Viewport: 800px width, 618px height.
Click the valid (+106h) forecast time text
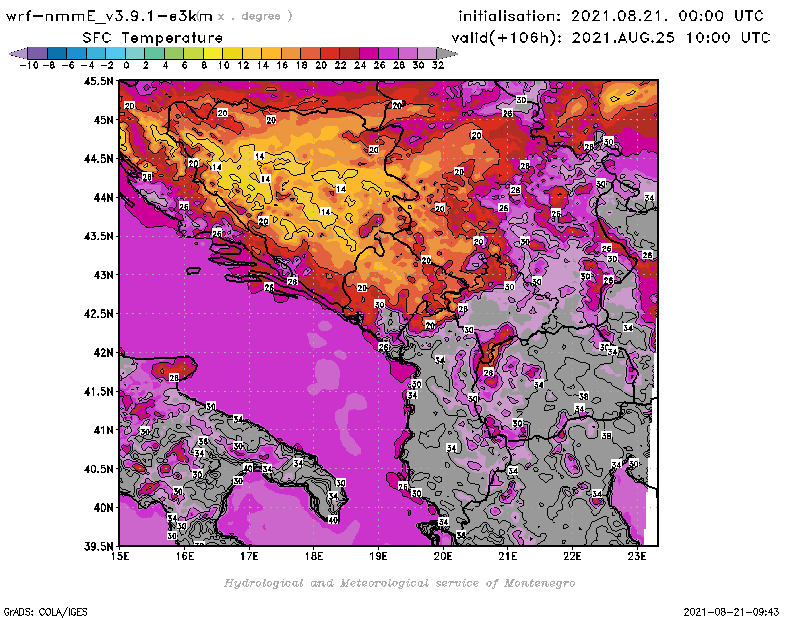614,37
